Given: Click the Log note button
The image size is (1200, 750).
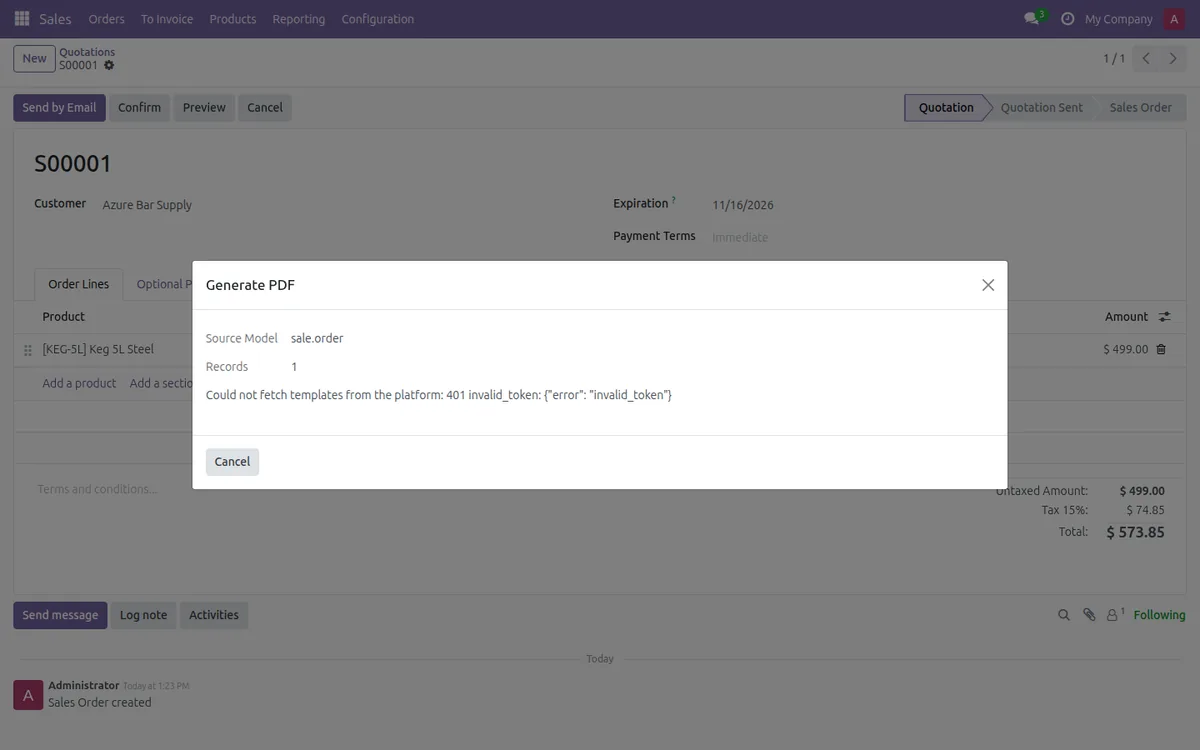Looking at the screenshot, I should [x=143, y=615].
